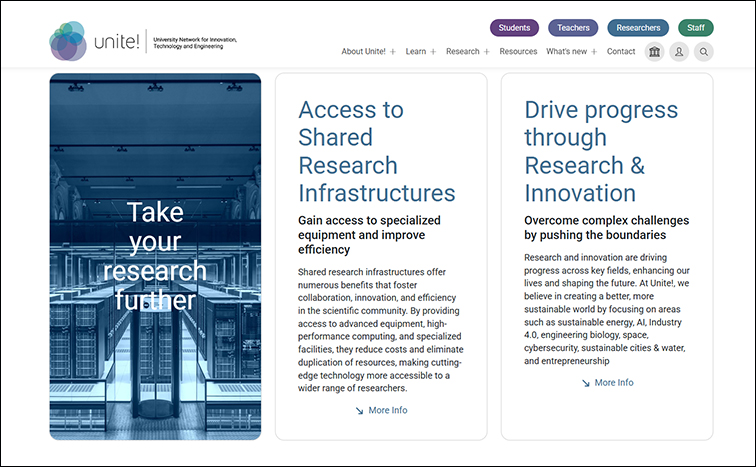The image size is (756, 467).
Task: Select the green Staff button
Action: point(695,28)
